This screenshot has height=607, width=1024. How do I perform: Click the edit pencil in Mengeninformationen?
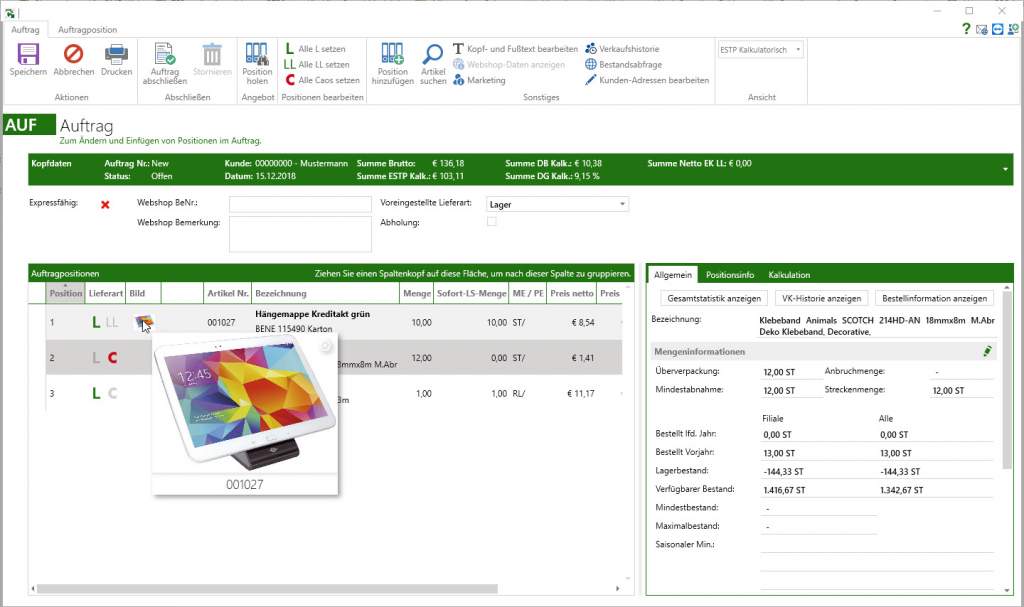(x=986, y=350)
